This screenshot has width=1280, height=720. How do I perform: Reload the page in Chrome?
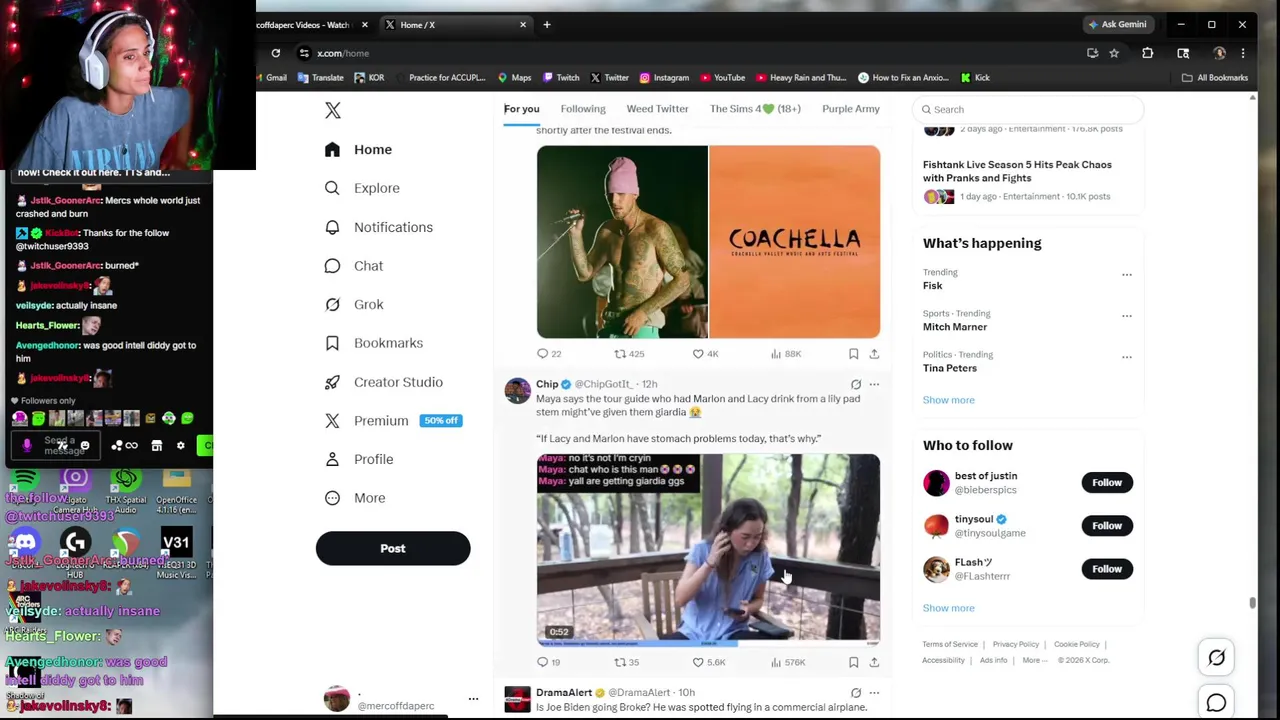pos(276,53)
